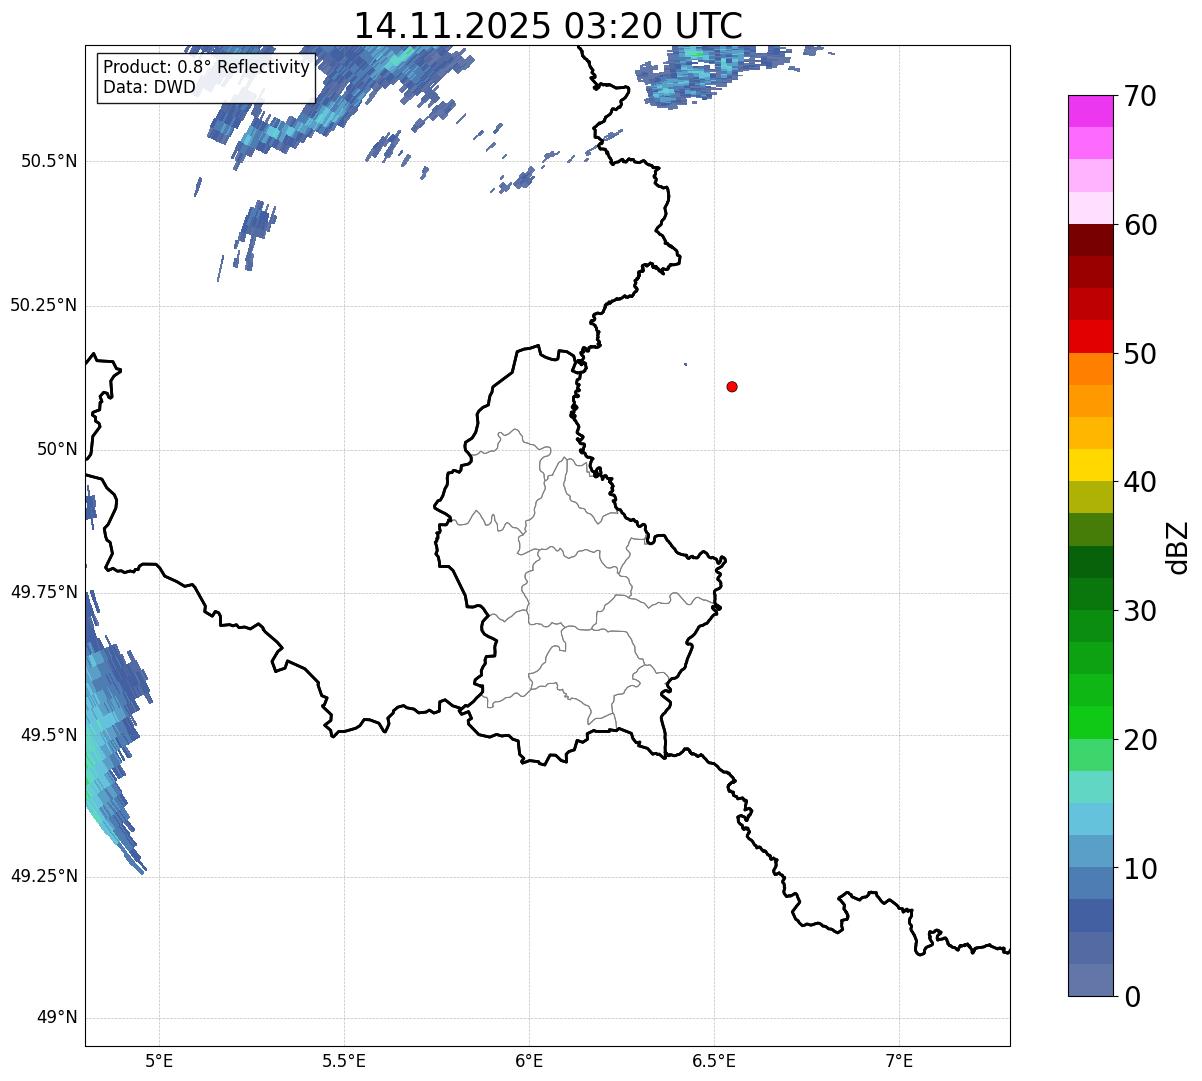Viewport: 1202px width, 1081px height.
Task: Click the longitude label 6°E
Action: pyautogui.click(x=529, y=1060)
